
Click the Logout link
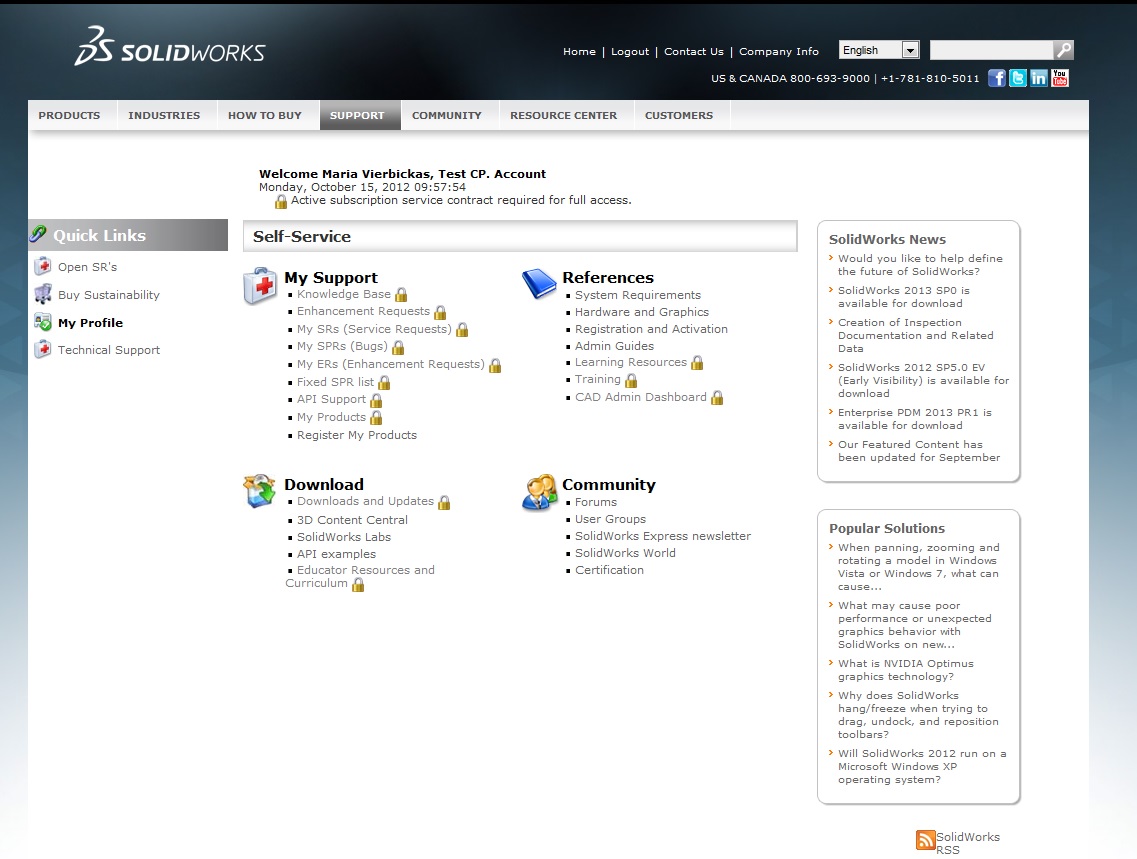[630, 52]
